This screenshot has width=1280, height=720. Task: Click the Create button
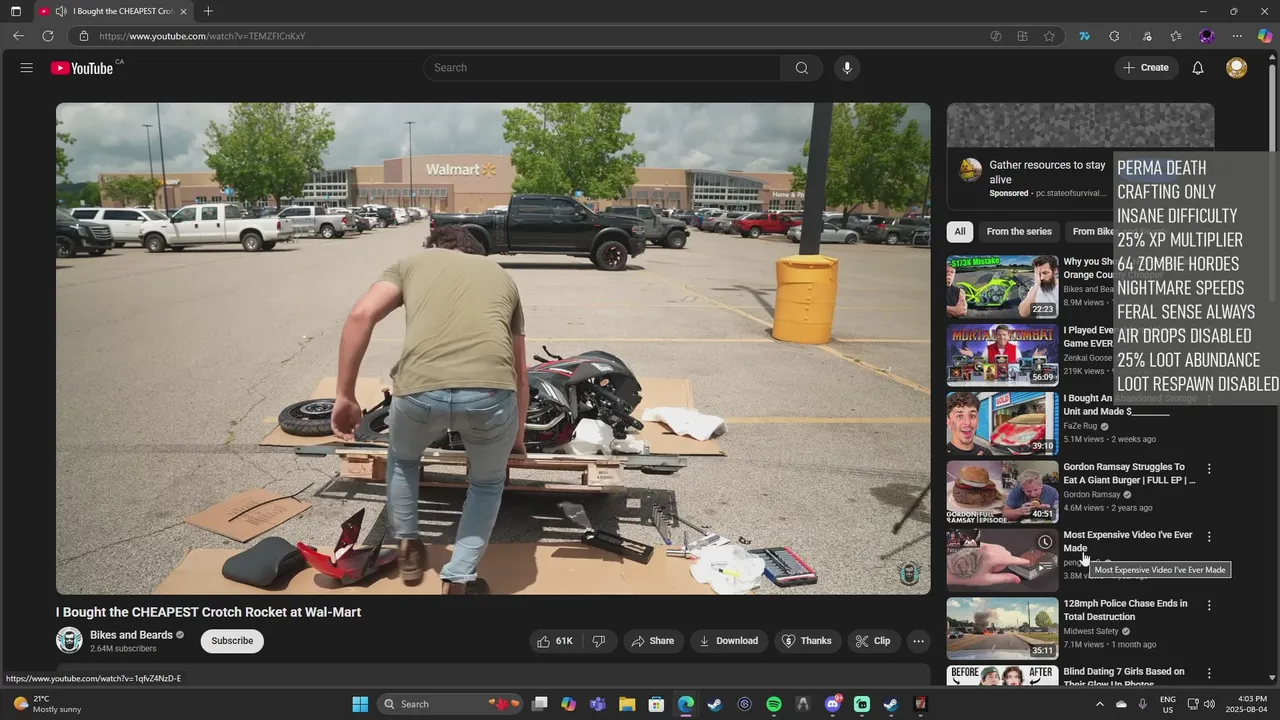point(1145,68)
